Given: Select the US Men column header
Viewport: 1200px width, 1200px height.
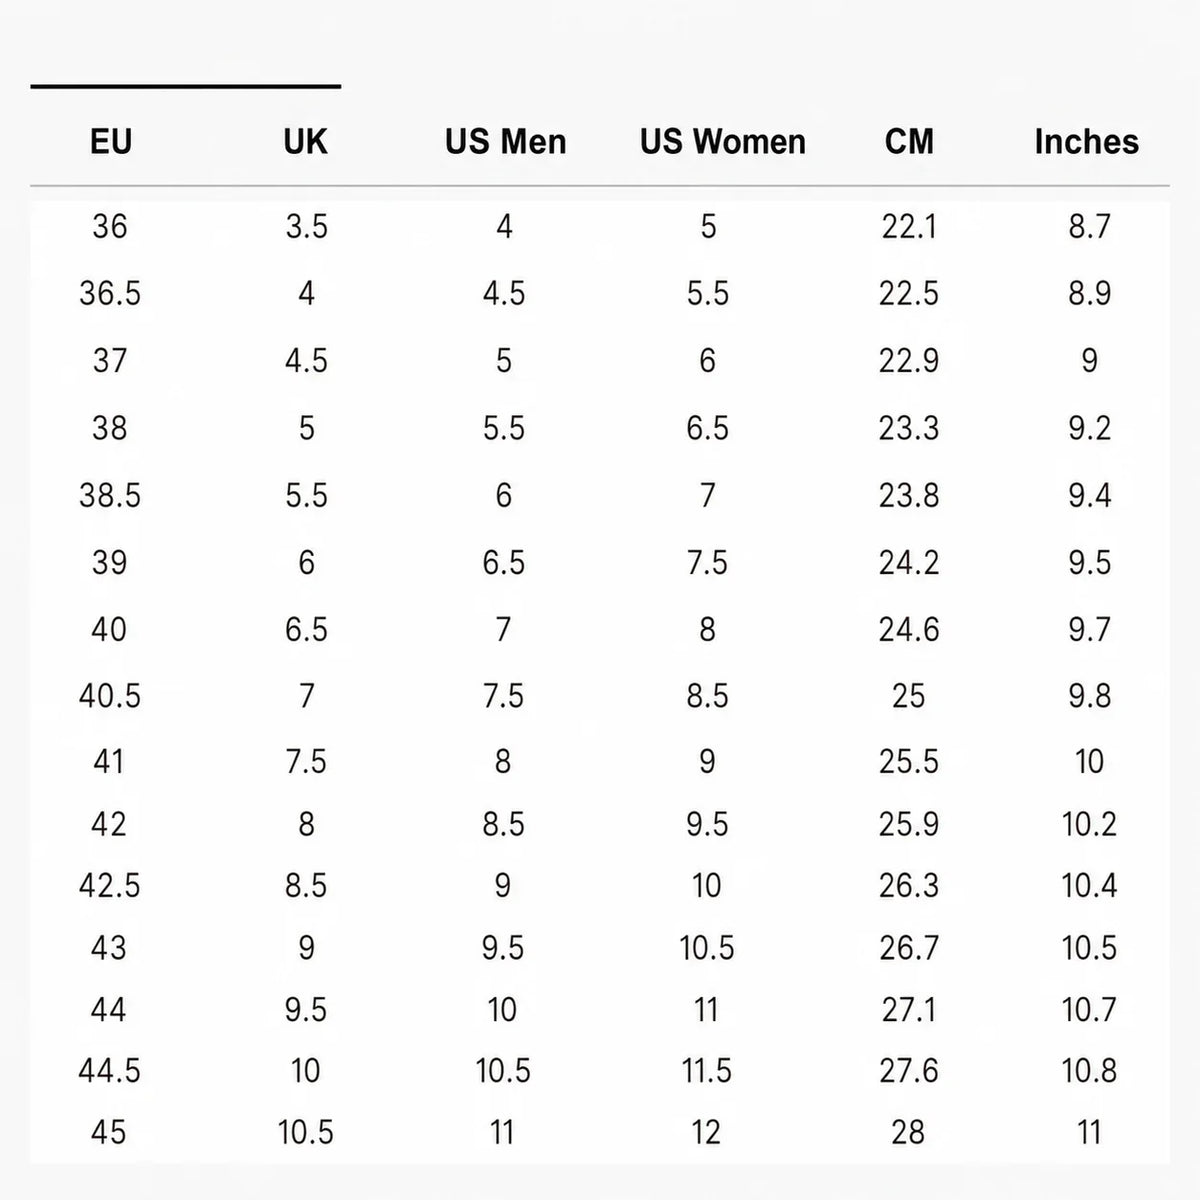Looking at the screenshot, I should tap(505, 142).
